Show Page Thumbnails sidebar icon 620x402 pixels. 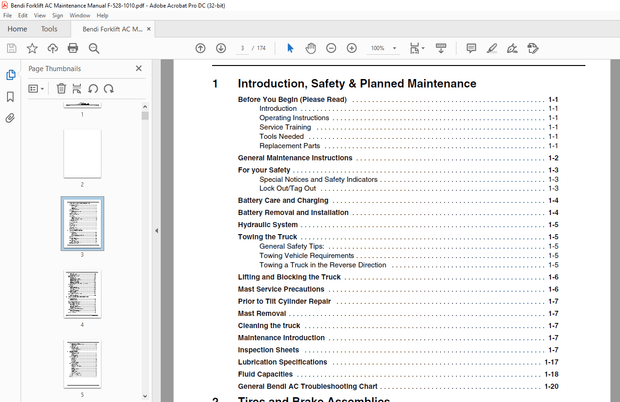(11, 75)
